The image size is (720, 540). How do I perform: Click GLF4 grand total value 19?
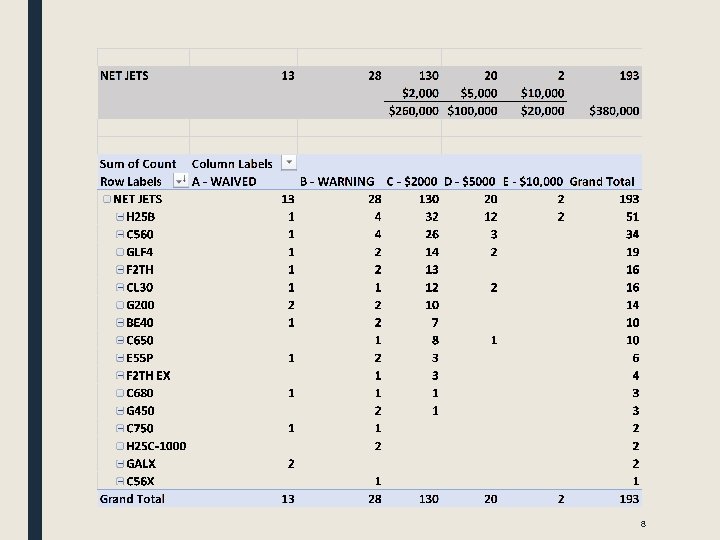(632, 252)
